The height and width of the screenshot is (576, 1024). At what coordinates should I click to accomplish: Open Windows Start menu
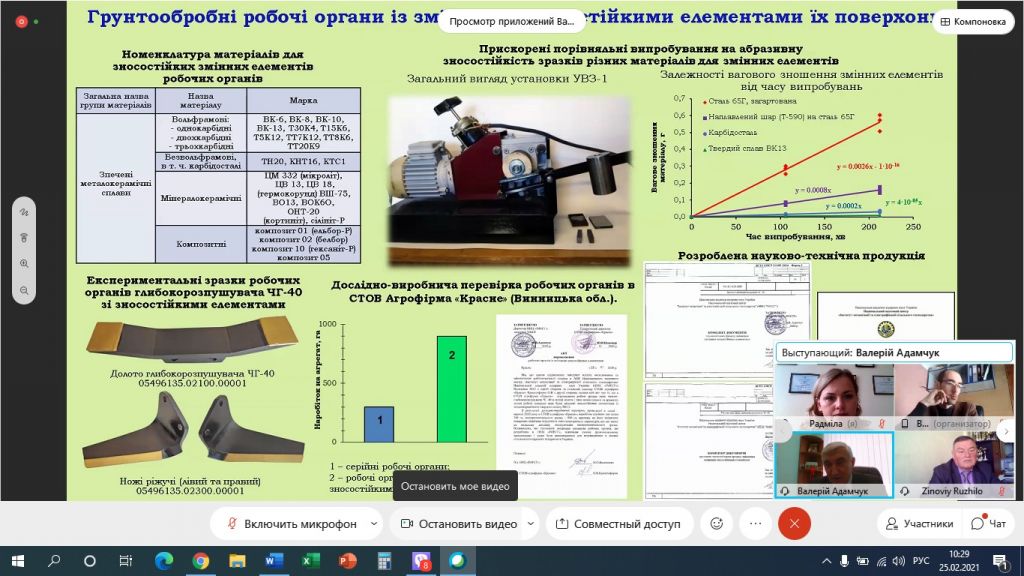click(x=18, y=561)
